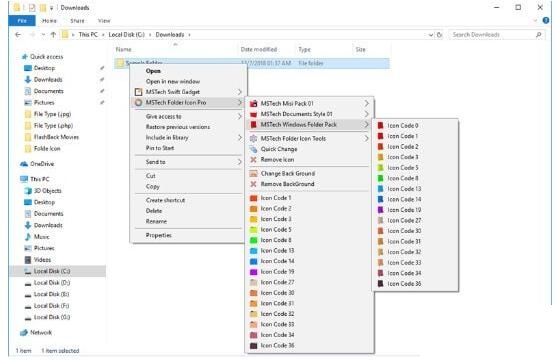
Task: Click the Downloads arrow icon under Quick access
Action: tap(28, 79)
